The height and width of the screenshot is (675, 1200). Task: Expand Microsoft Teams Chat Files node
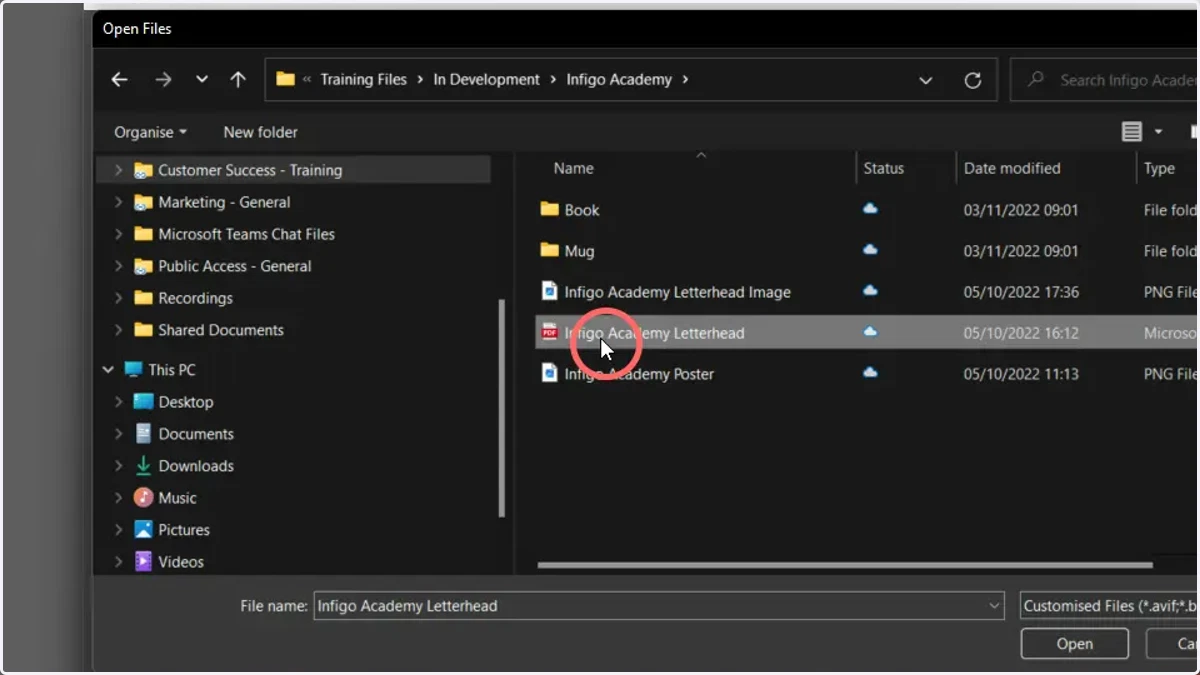118,234
